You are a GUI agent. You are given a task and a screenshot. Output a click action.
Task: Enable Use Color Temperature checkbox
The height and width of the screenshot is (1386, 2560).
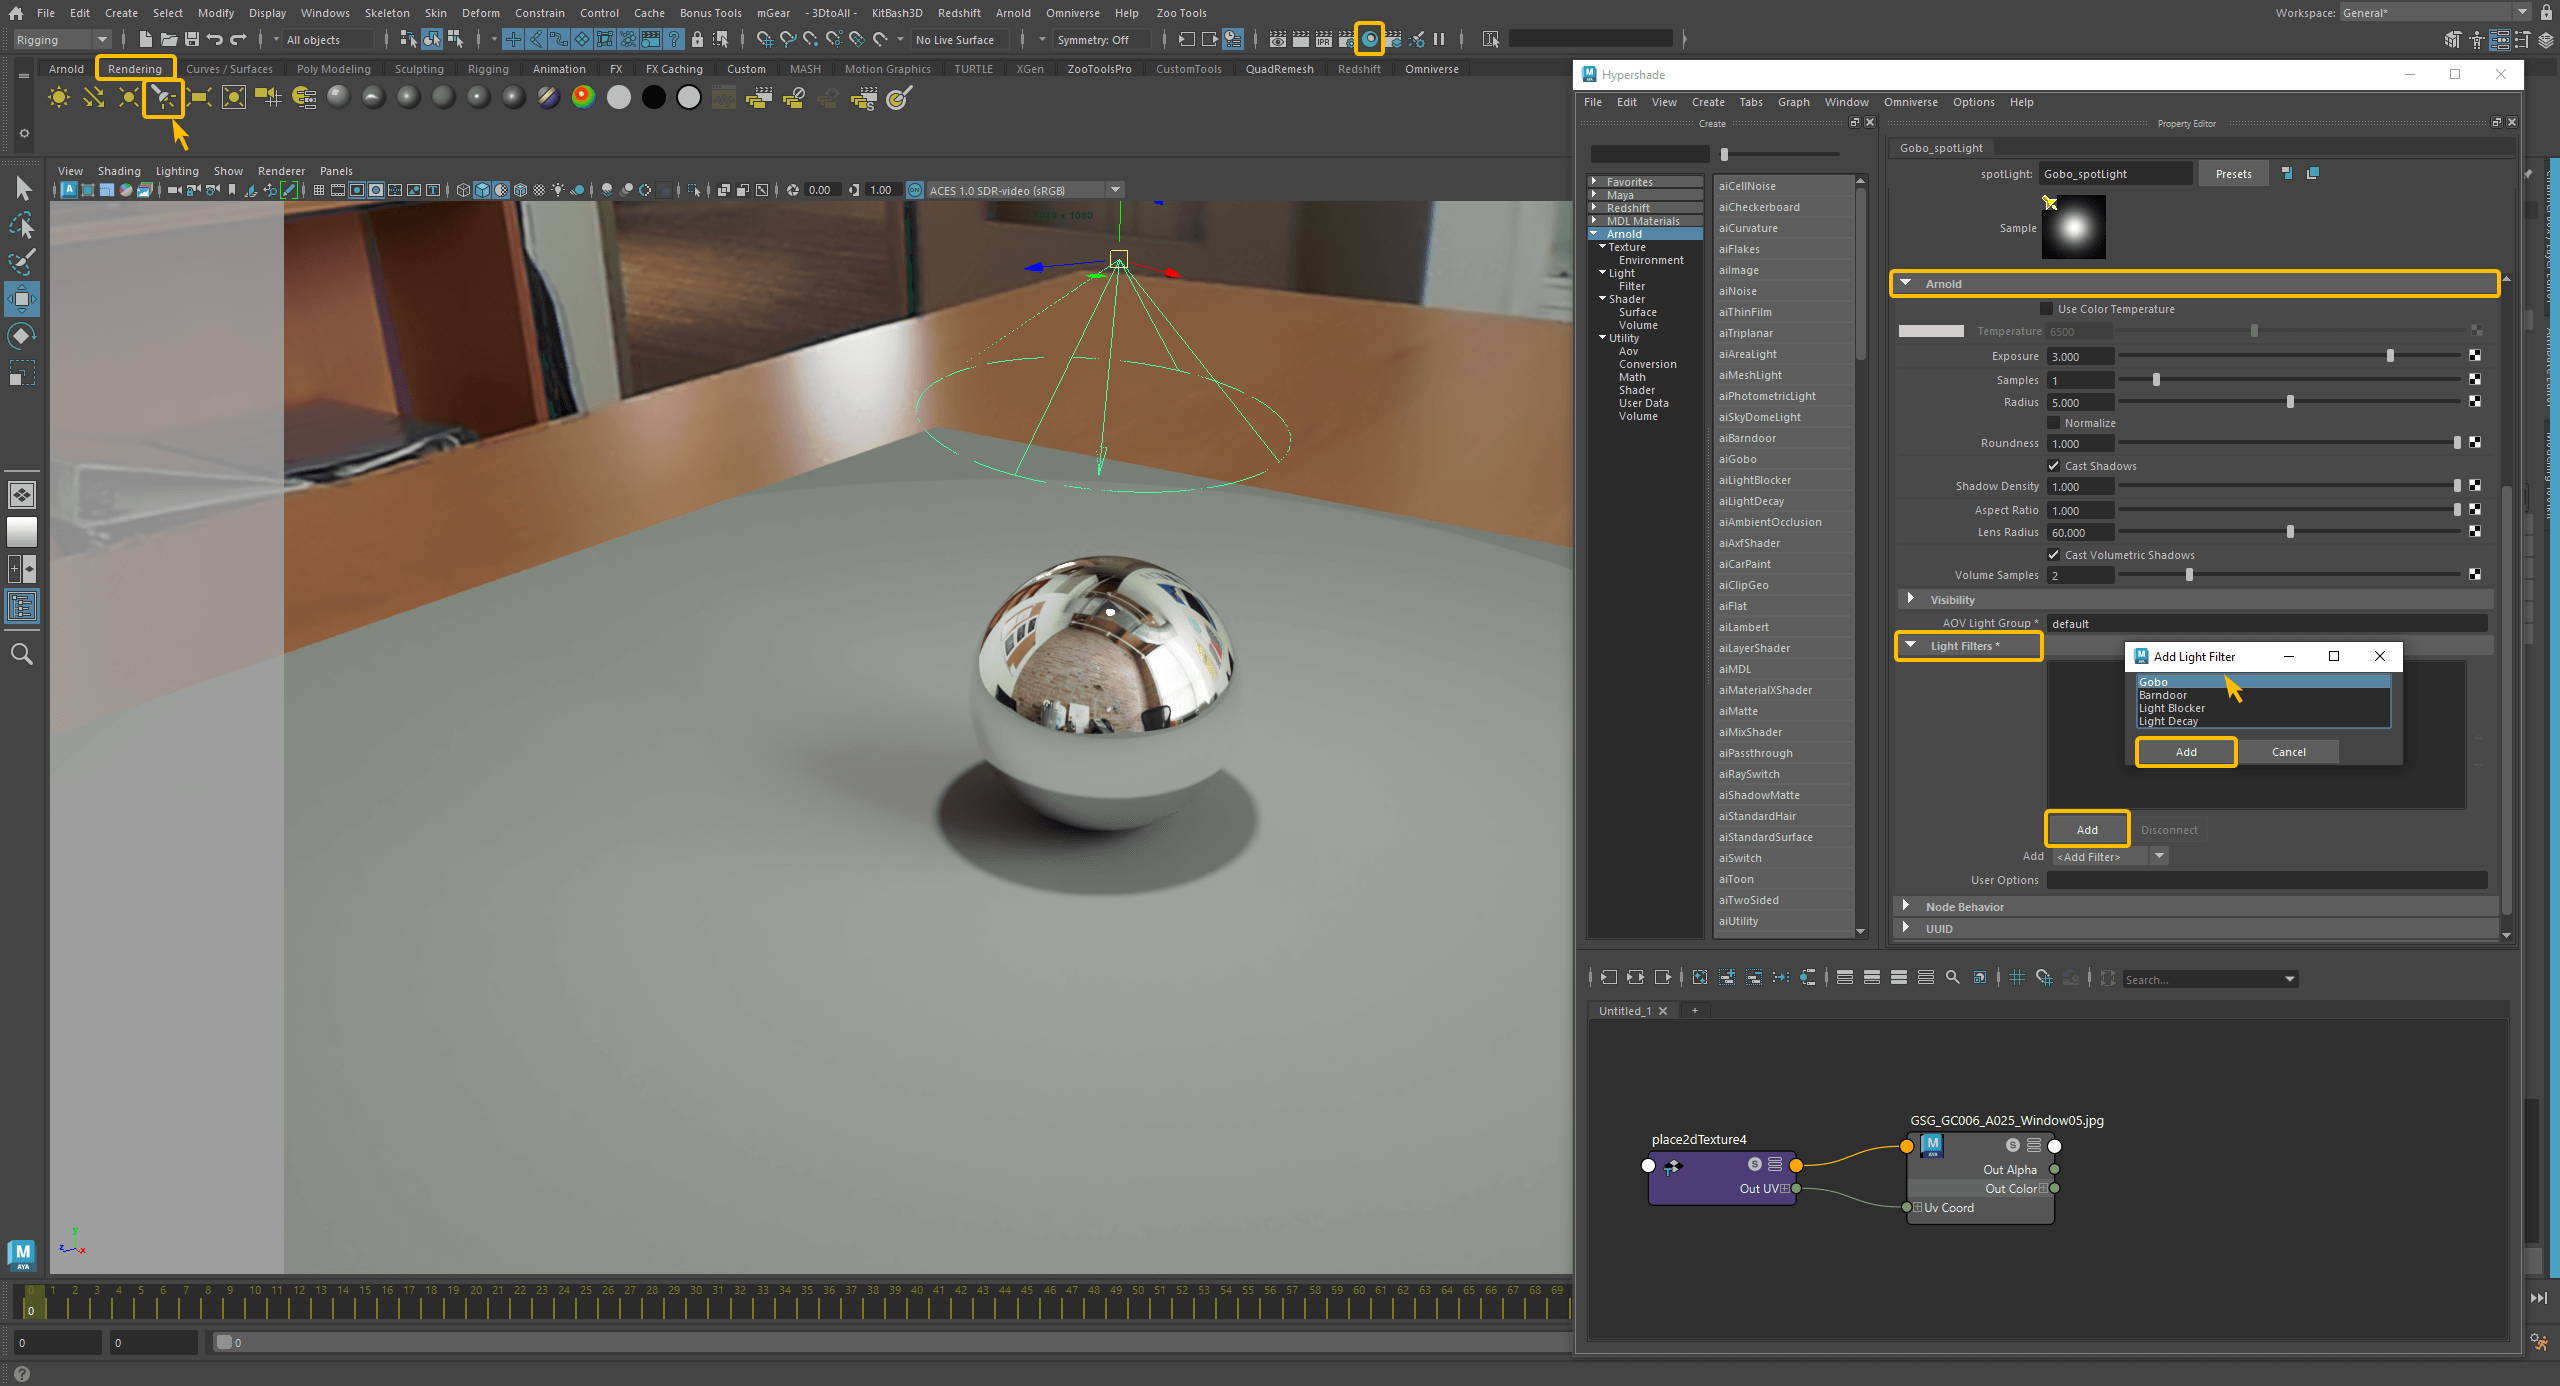pos(2047,309)
